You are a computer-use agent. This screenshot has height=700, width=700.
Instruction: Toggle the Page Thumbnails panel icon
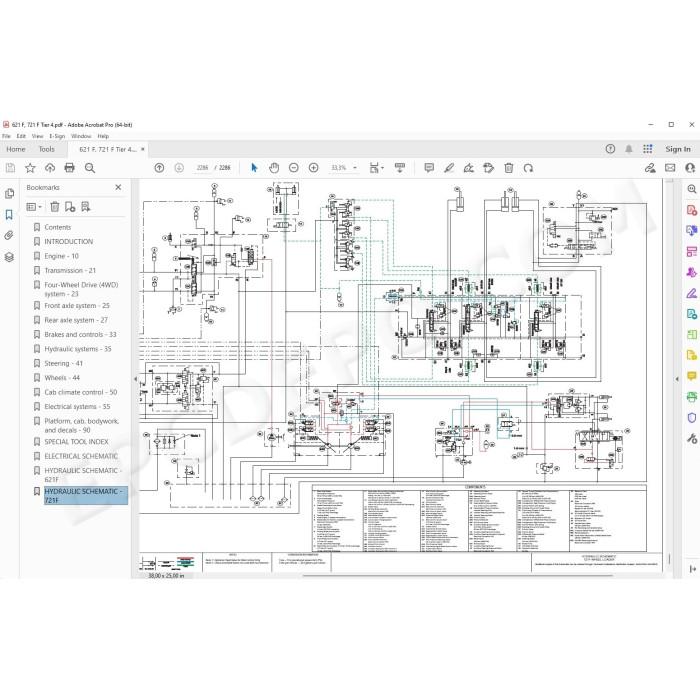pyautogui.click(x=9, y=194)
